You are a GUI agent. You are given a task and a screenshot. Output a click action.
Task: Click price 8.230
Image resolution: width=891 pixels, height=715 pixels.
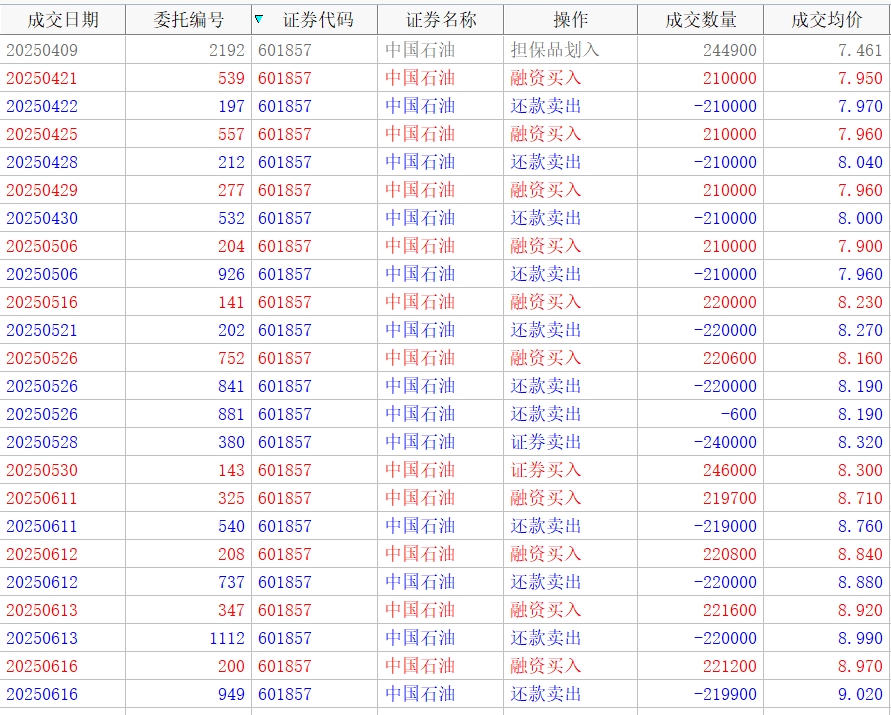[860, 302]
